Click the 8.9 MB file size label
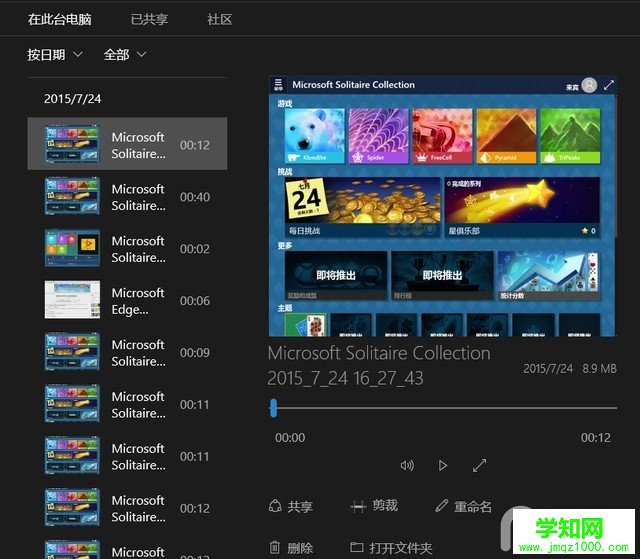640x559 pixels. (599, 368)
